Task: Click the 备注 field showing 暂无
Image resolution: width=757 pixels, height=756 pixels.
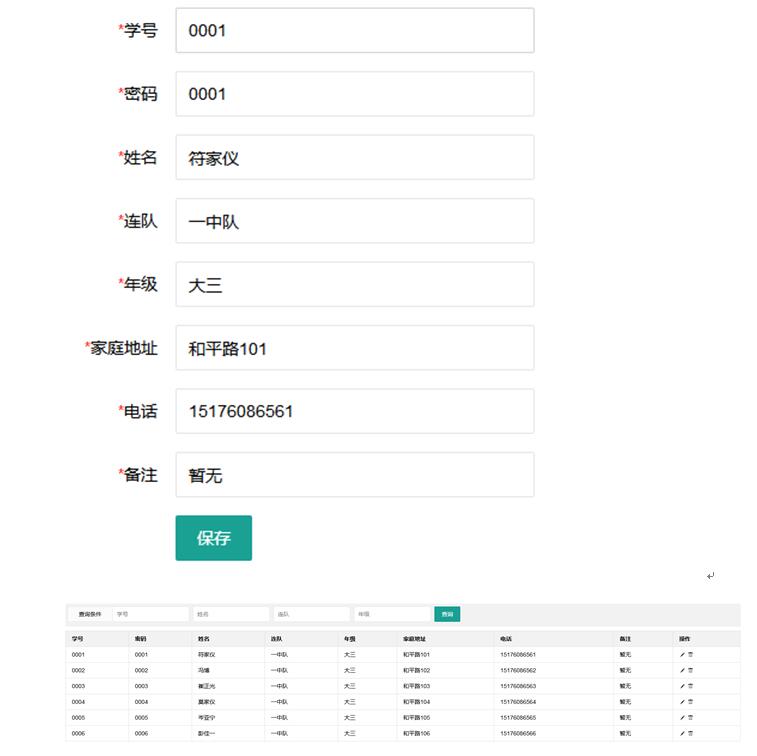Action: 354,475
